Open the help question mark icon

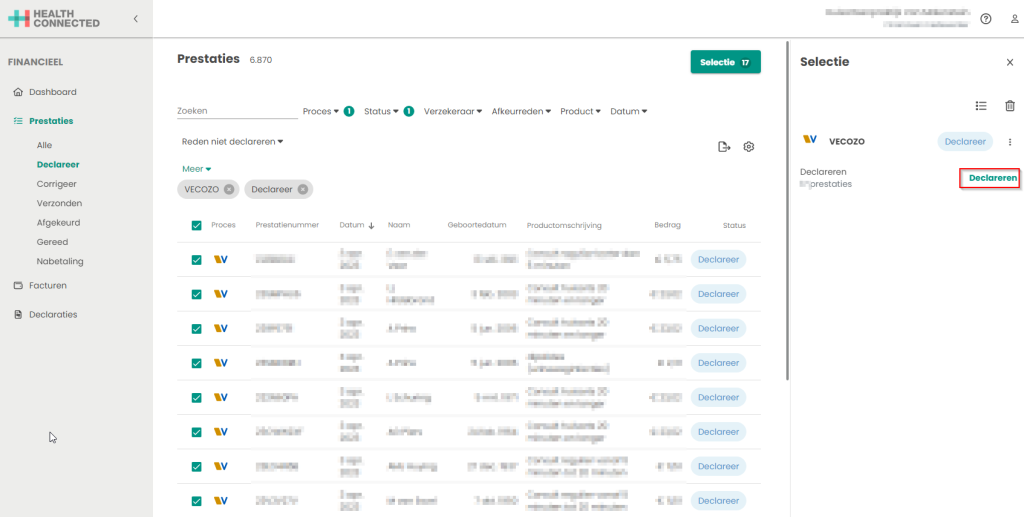(986, 19)
